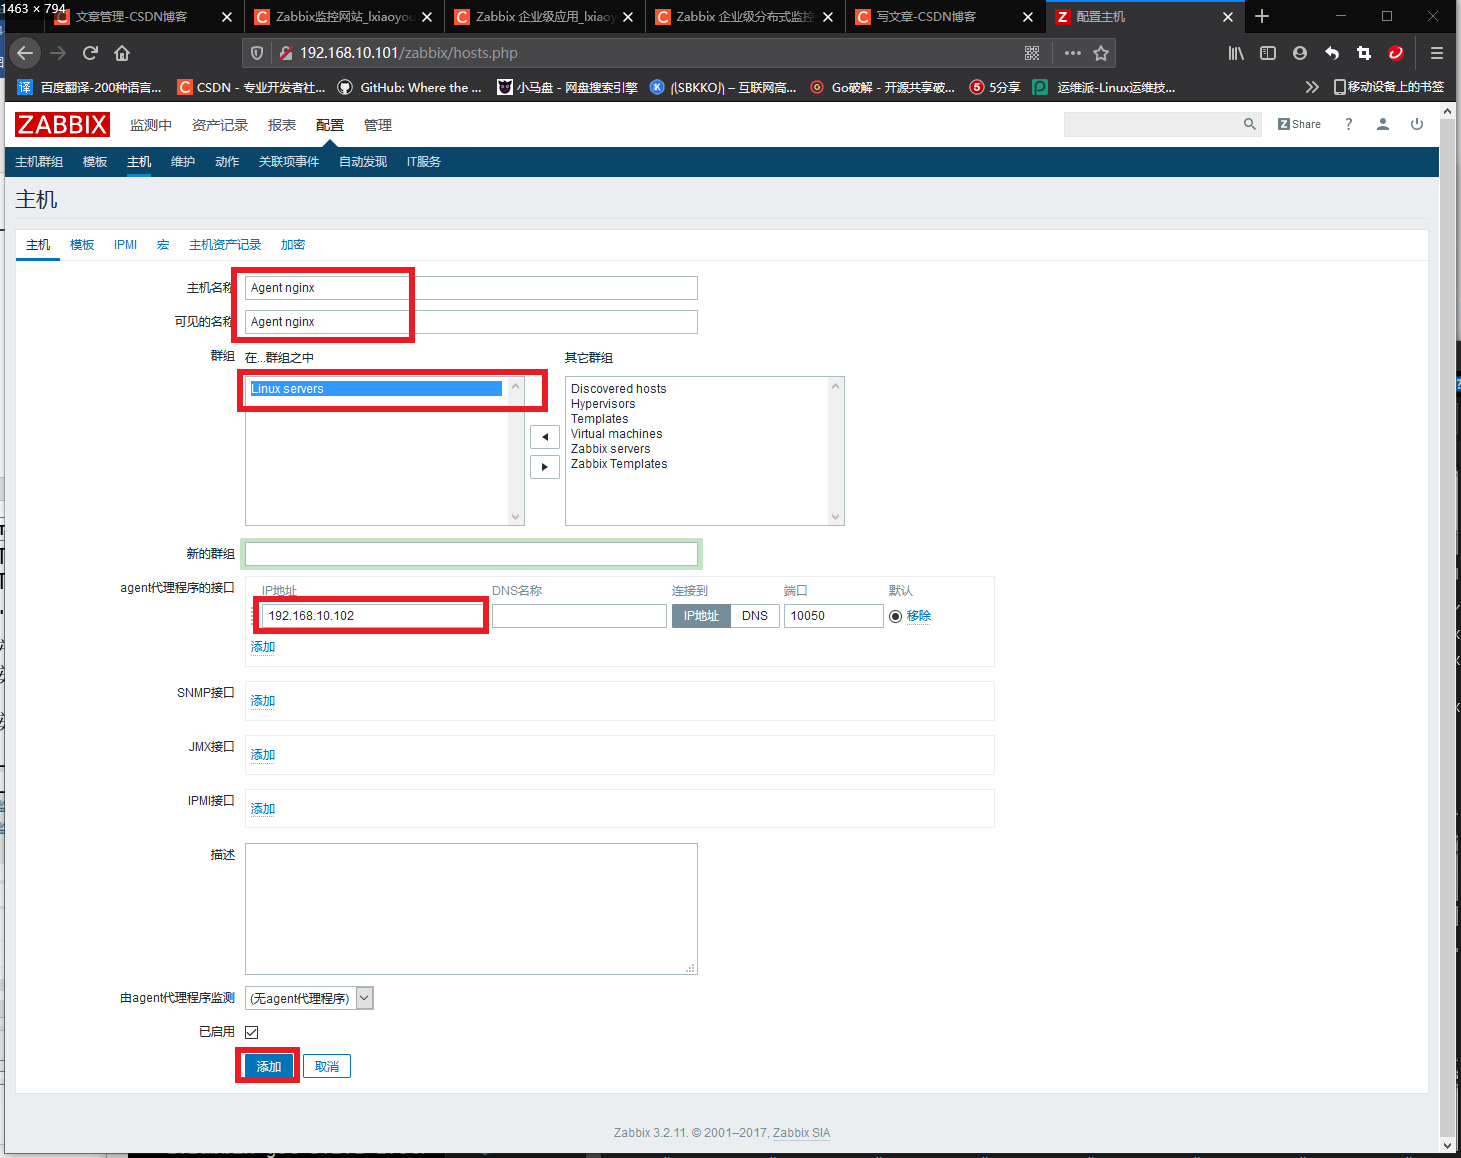Move group right with the right arrow button
Screen dimensions: 1461x1158
coord(545,467)
